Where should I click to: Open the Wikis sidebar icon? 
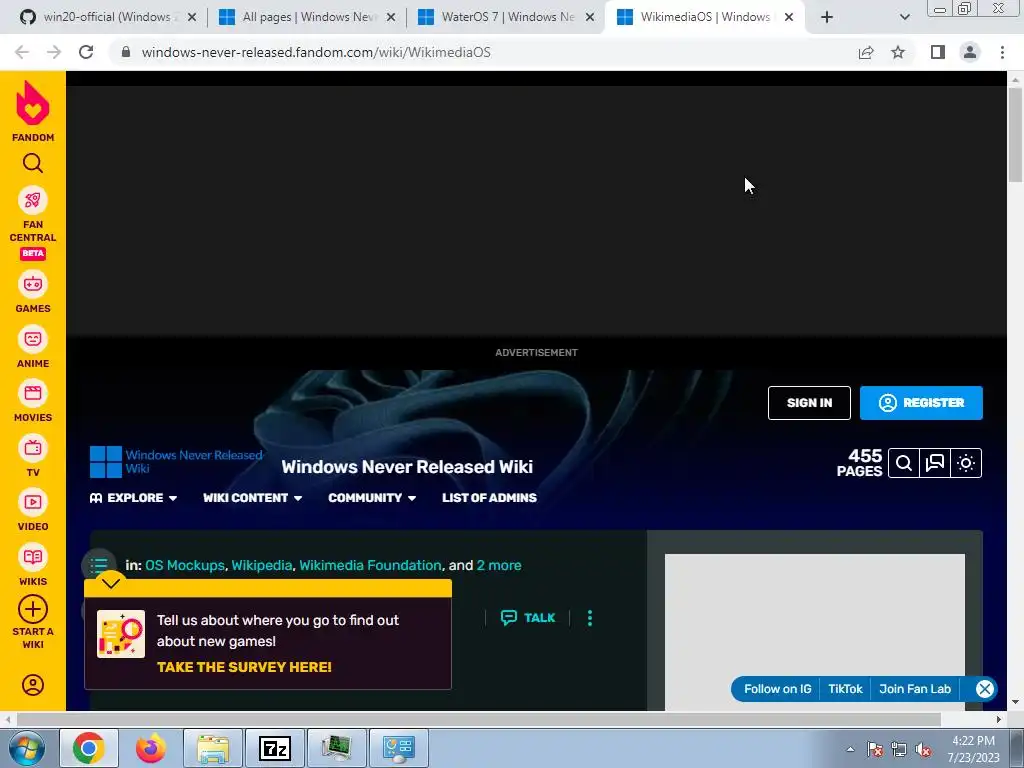tap(33, 557)
